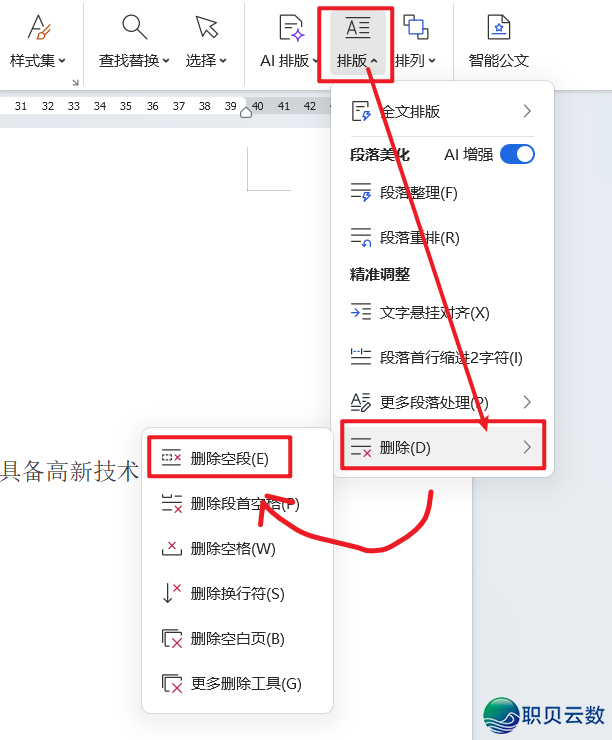Click ruler number 35
This screenshot has width=612, height=740.
tap(126, 106)
